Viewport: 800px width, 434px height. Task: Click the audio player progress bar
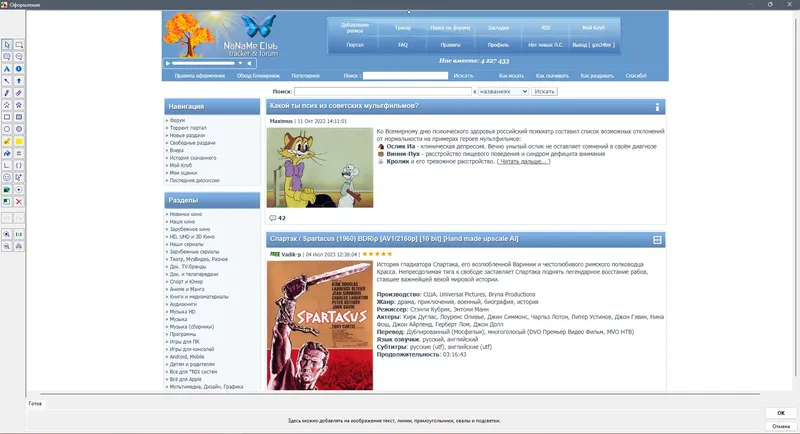click(x=203, y=63)
